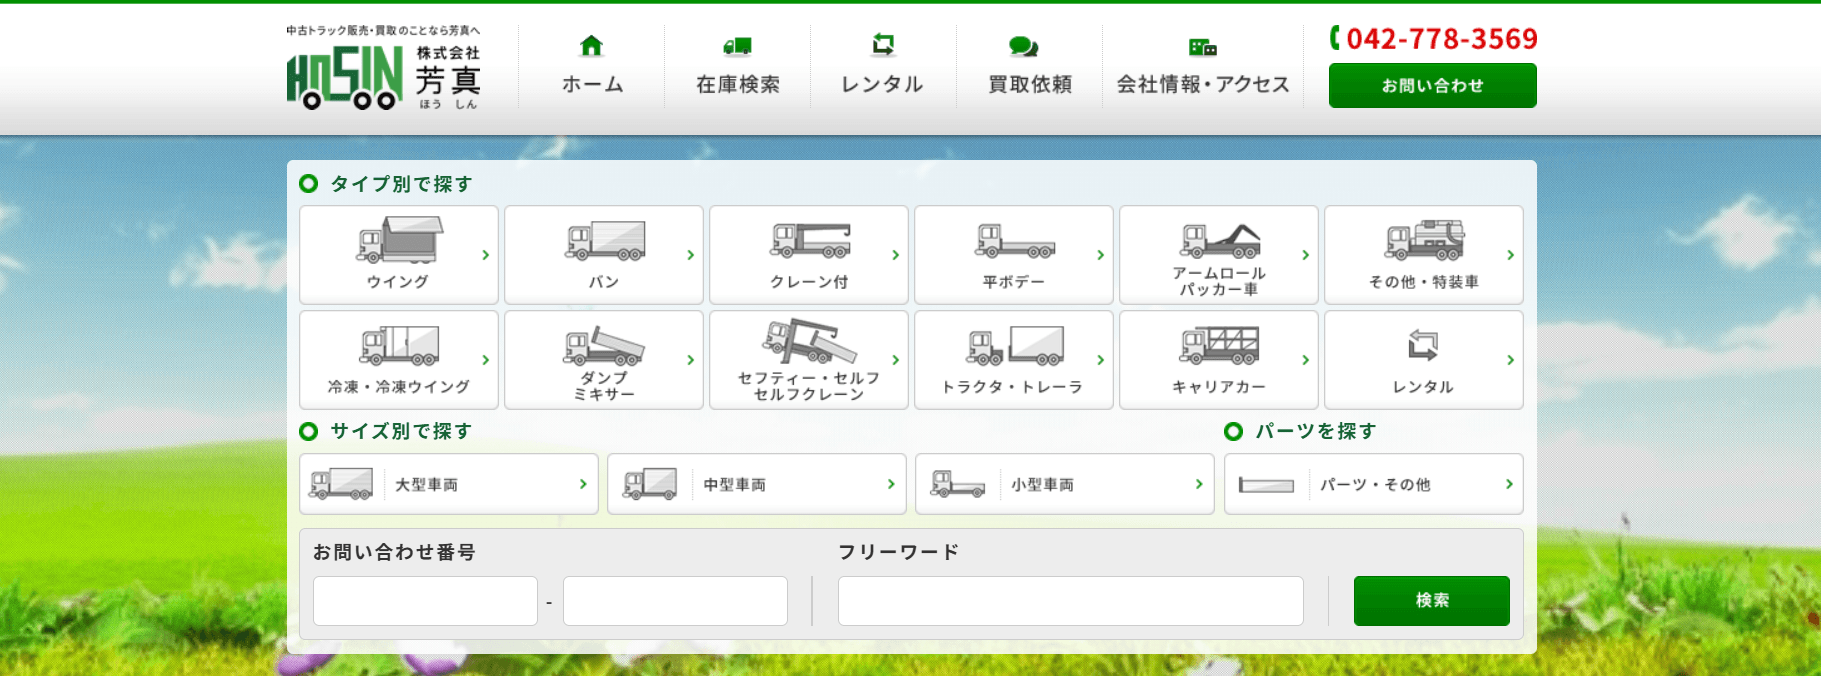Click the arrow on the パーツ・その他 button
Image resolution: width=1821 pixels, height=676 pixels.
tap(1510, 484)
